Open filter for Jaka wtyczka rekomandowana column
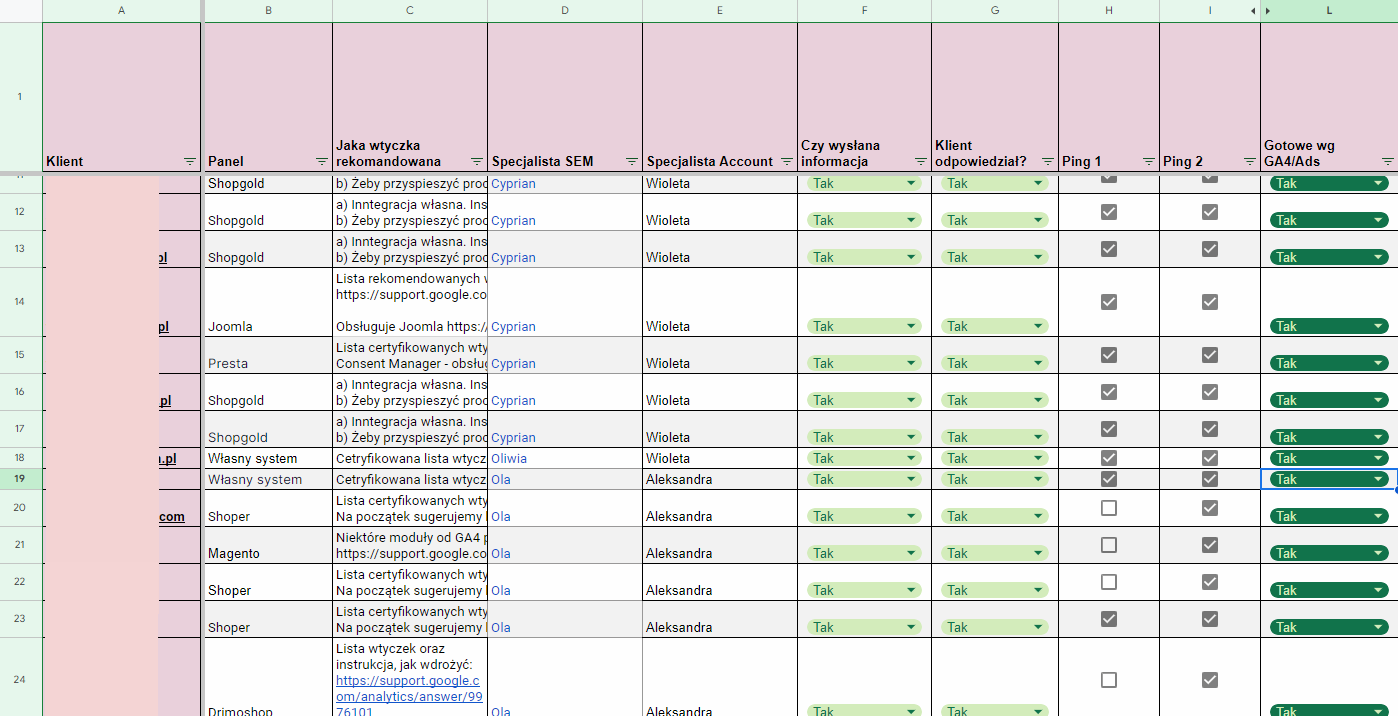The width and height of the screenshot is (1398, 716). (476, 161)
